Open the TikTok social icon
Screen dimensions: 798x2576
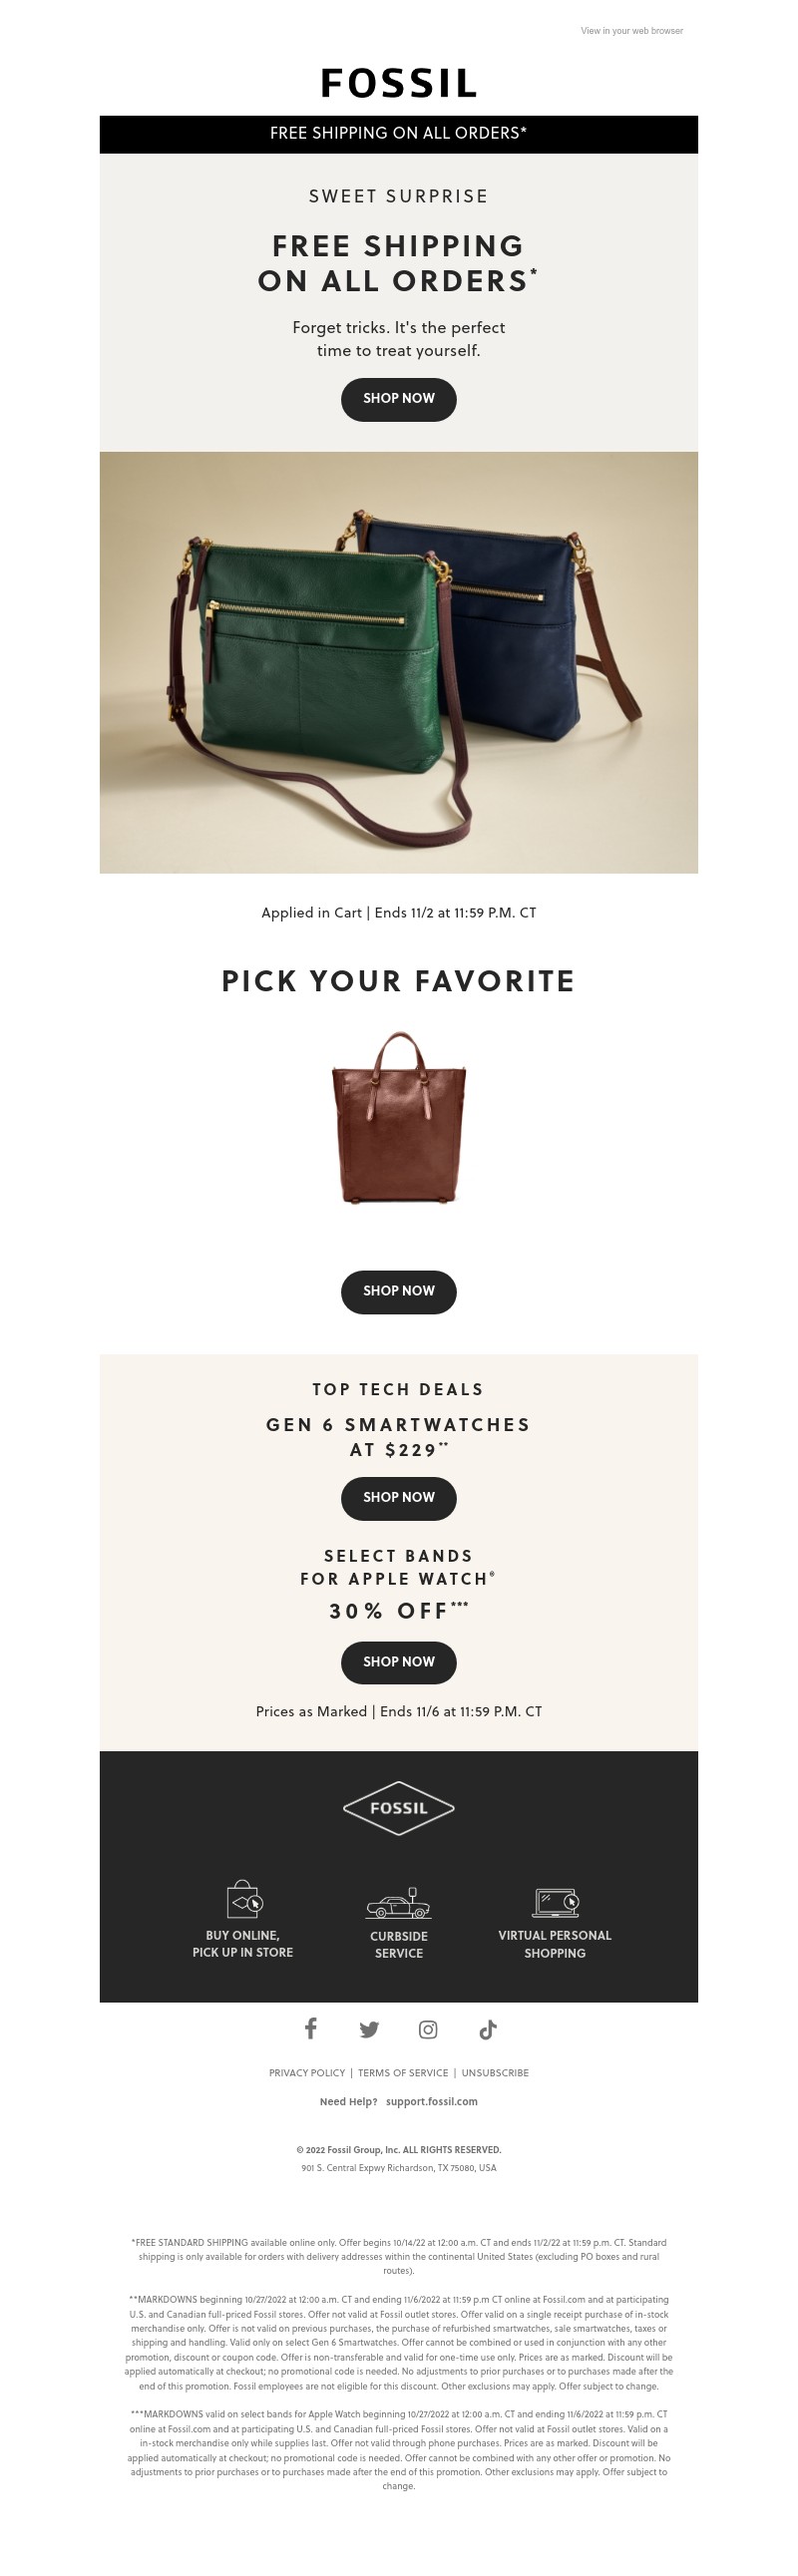pos(487,2029)
